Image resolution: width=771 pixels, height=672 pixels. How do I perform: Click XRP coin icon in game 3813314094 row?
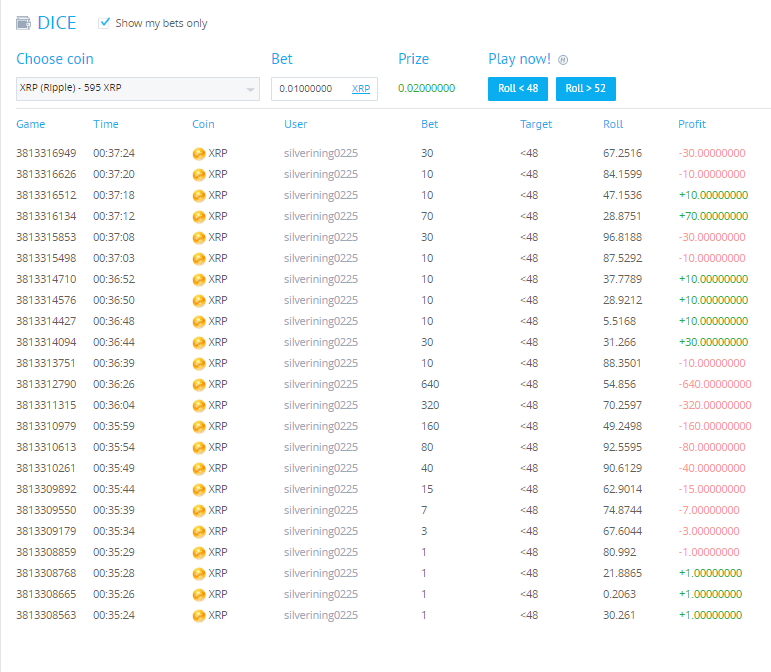point(199,342)
